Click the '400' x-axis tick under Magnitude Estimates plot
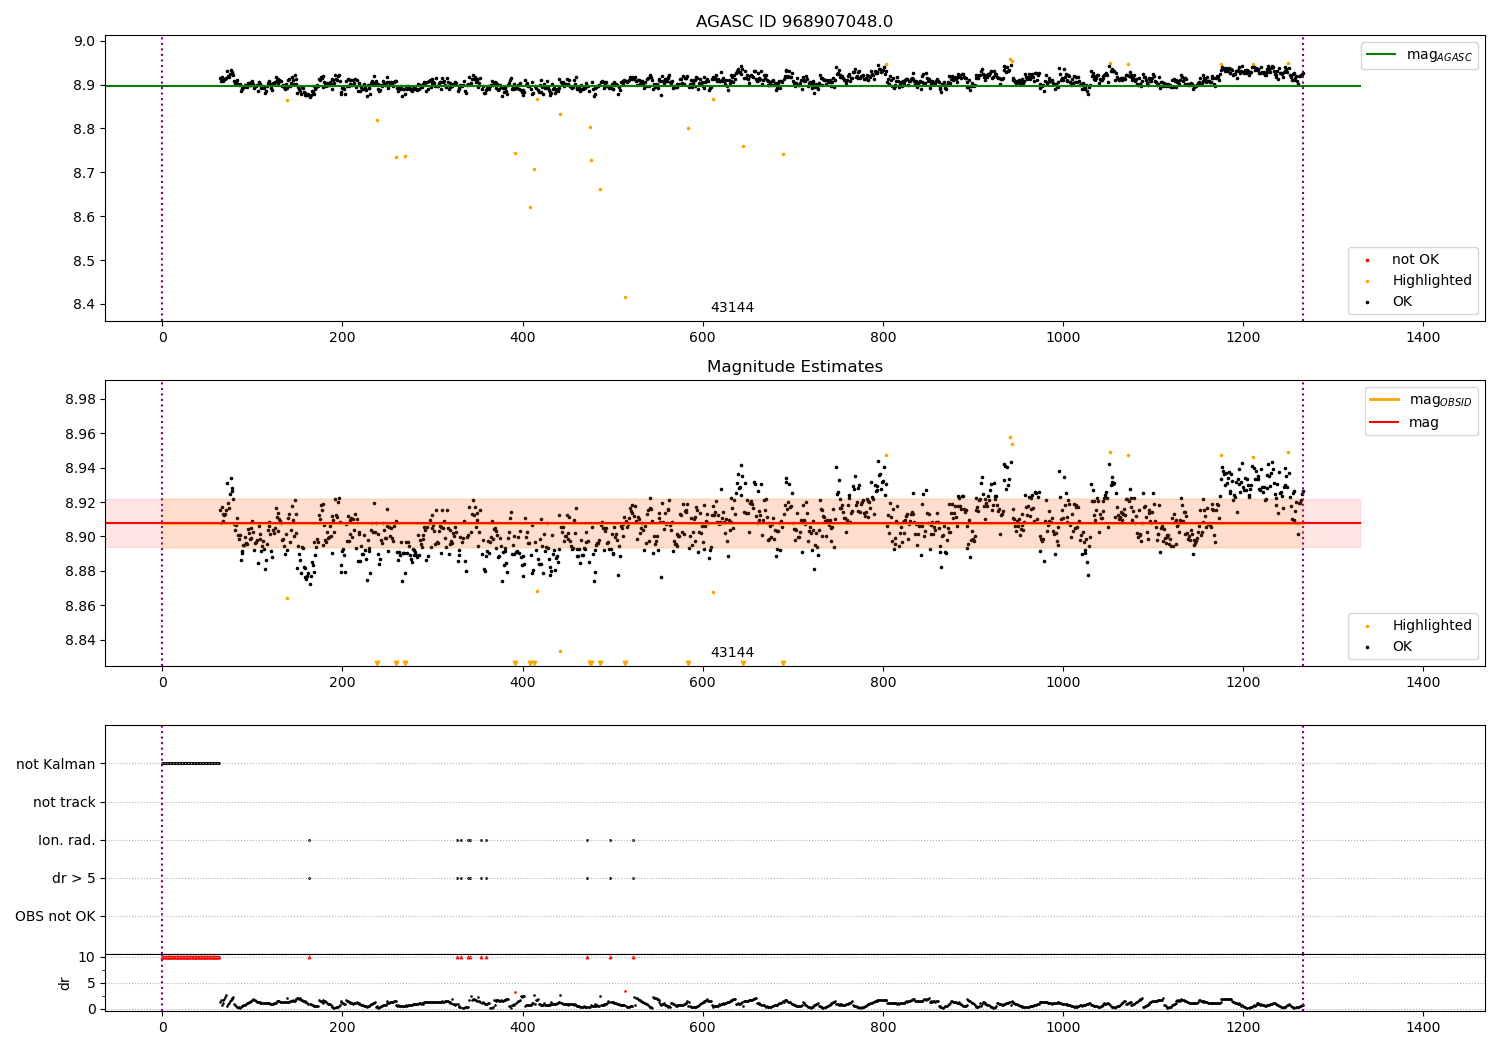 pos(522,683)
